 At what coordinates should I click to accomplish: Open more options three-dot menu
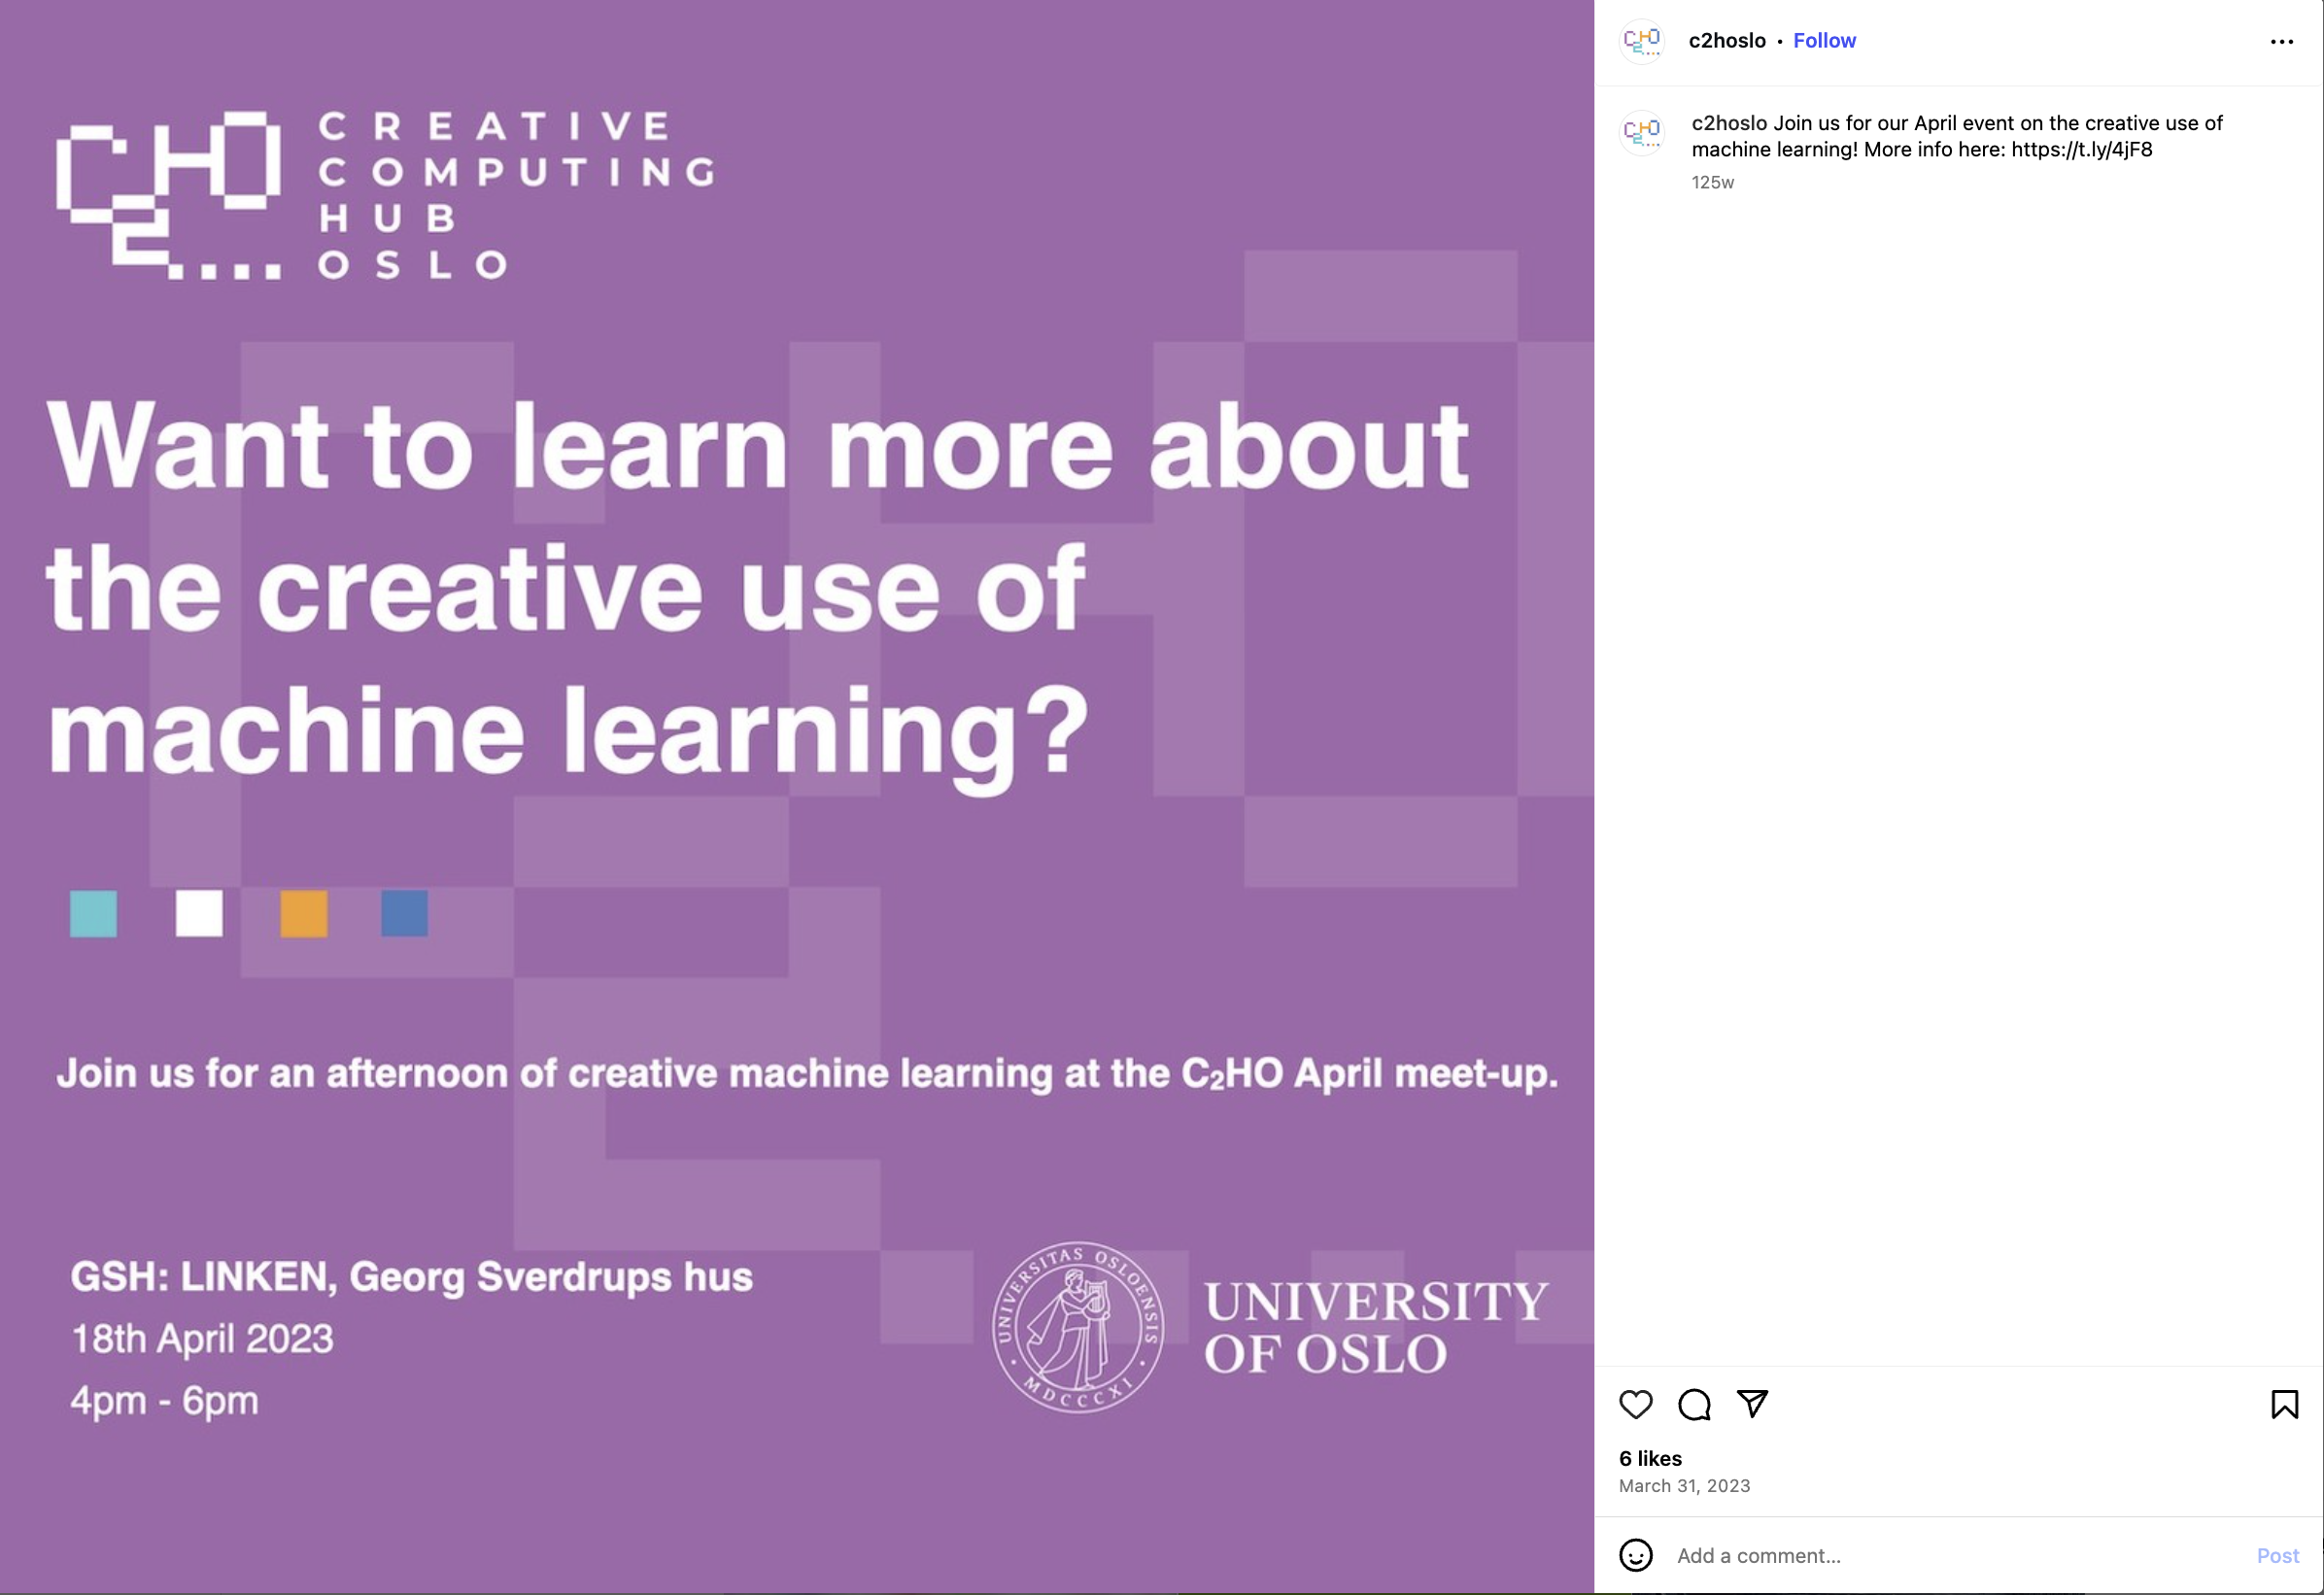point(2281,42)
